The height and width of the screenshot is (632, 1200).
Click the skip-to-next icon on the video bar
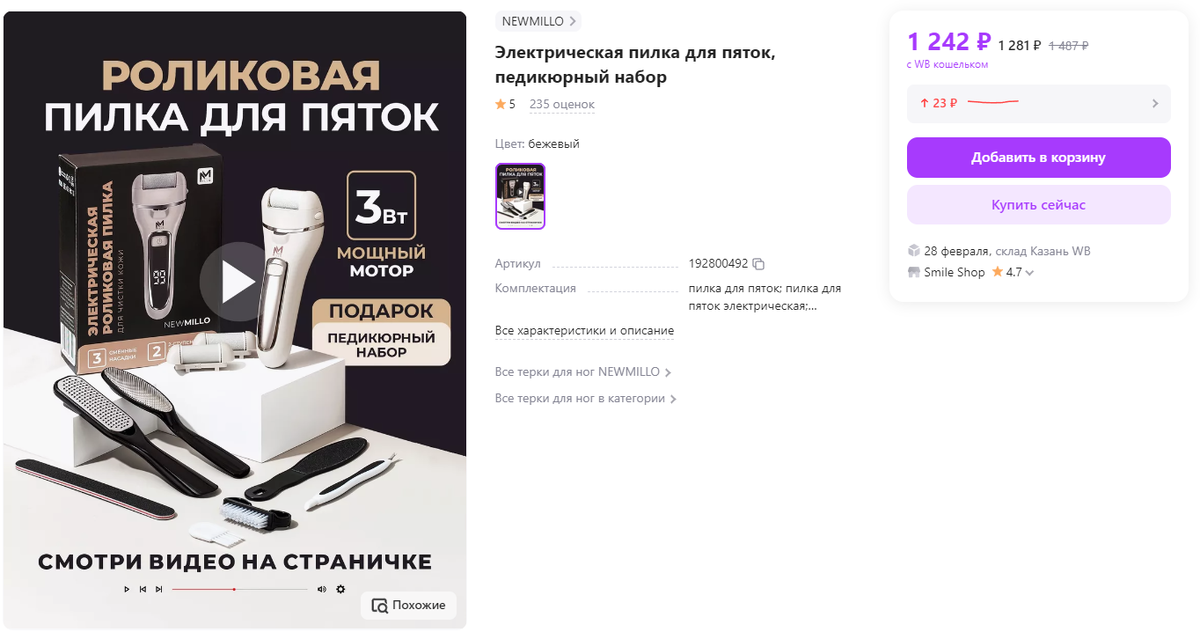pyautogui.click(x=159, y=589)
